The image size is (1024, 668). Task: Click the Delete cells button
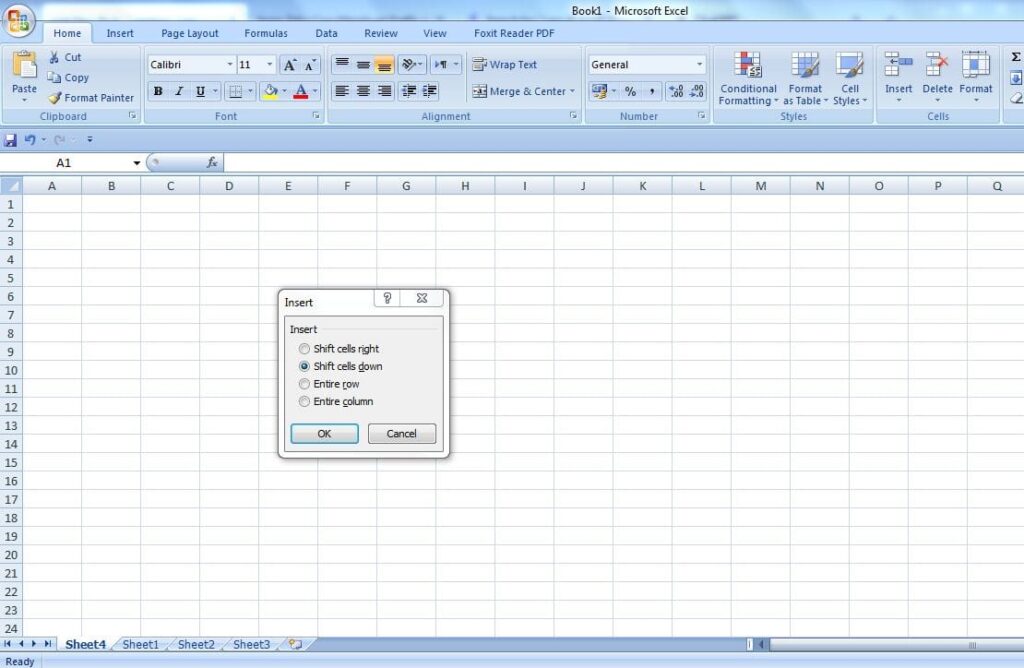[937, 77]
